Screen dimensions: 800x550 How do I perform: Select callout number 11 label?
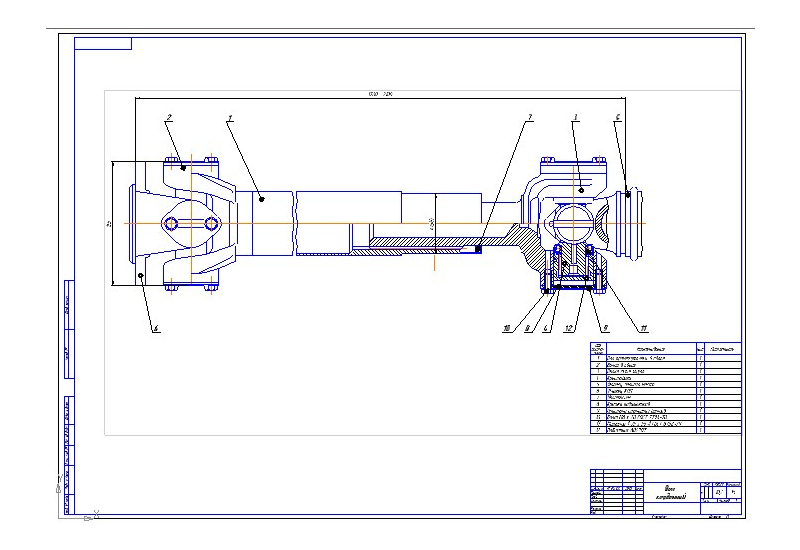[x=644, y=327]
